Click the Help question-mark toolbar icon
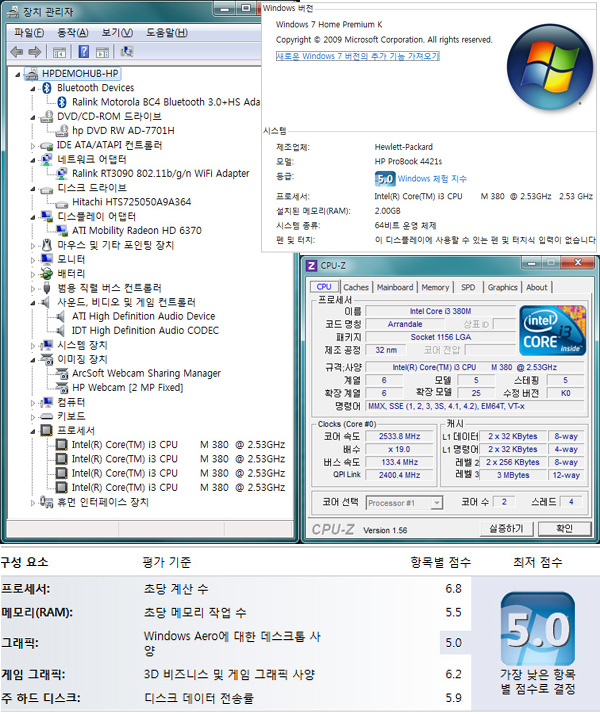Image resolution: width=600 pixels, height=714 pixels. (84, 51)
